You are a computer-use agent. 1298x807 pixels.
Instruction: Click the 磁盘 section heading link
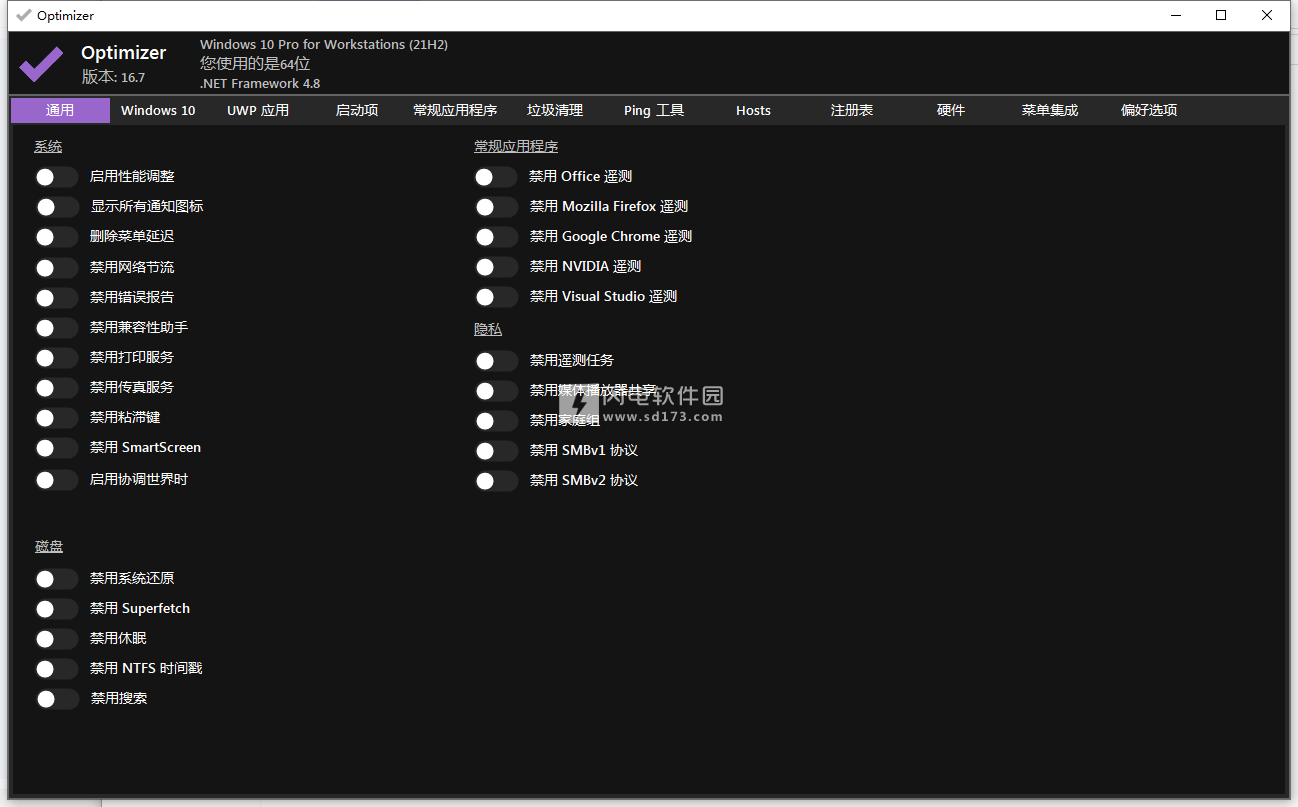[x=49, y=547]
